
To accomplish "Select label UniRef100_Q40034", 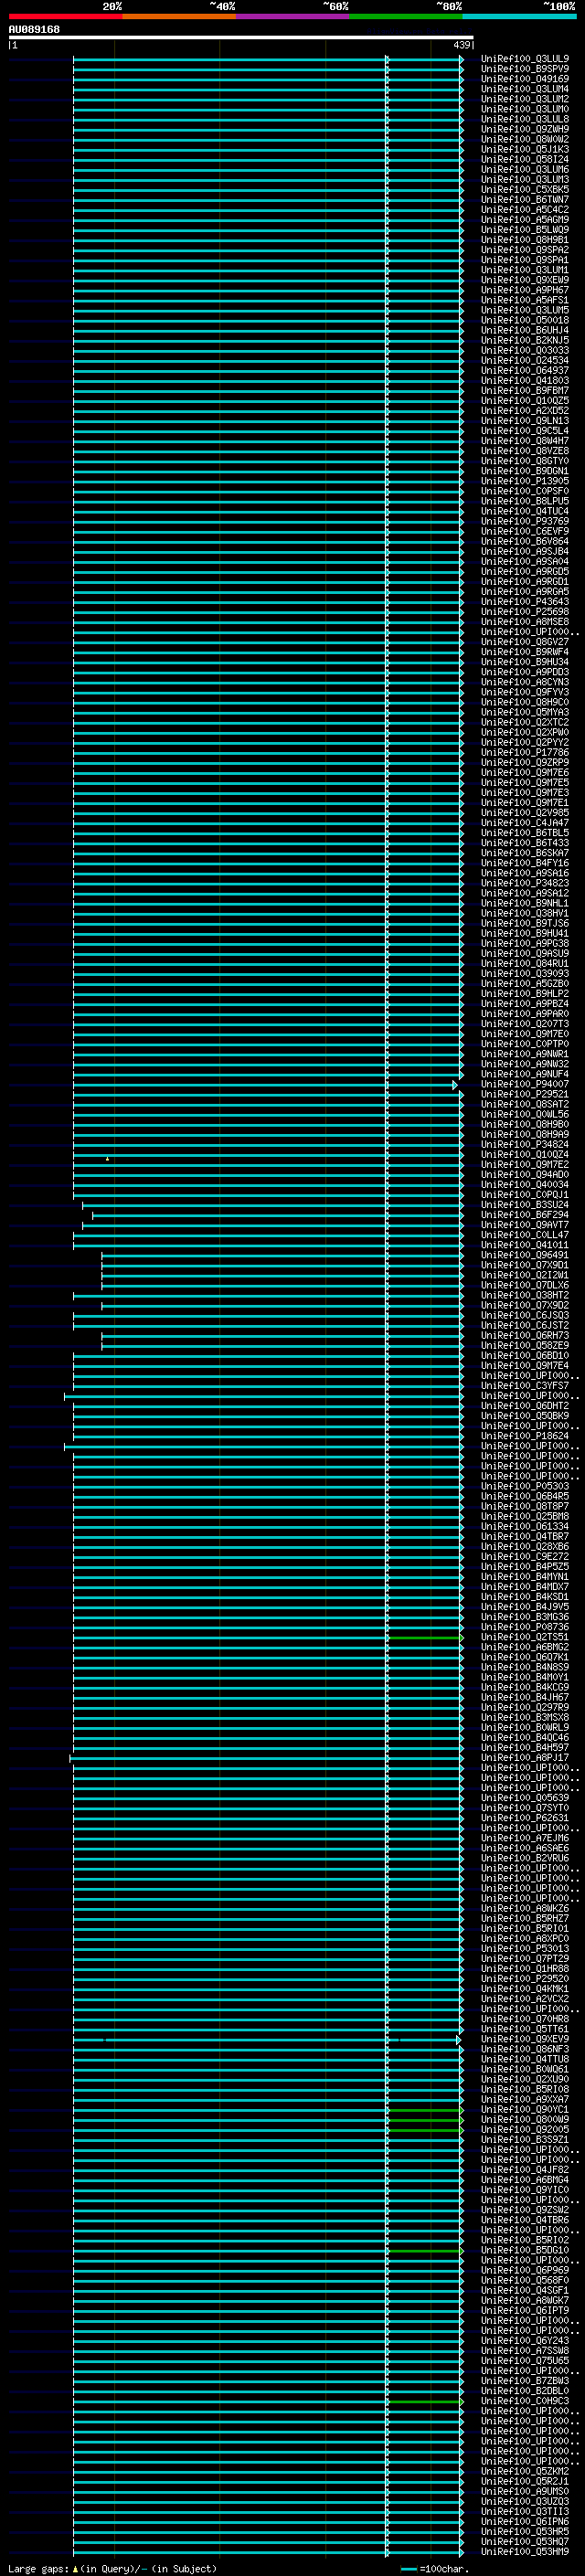I will pos(524,1185).
